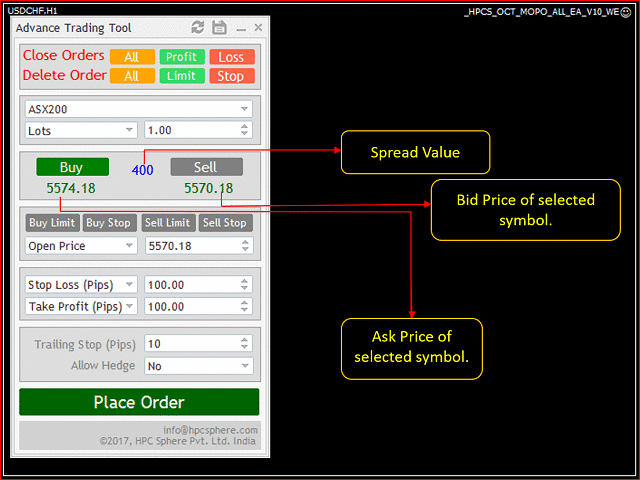
Task: Click the save floppy disk icon
Action: pos(219,27)
